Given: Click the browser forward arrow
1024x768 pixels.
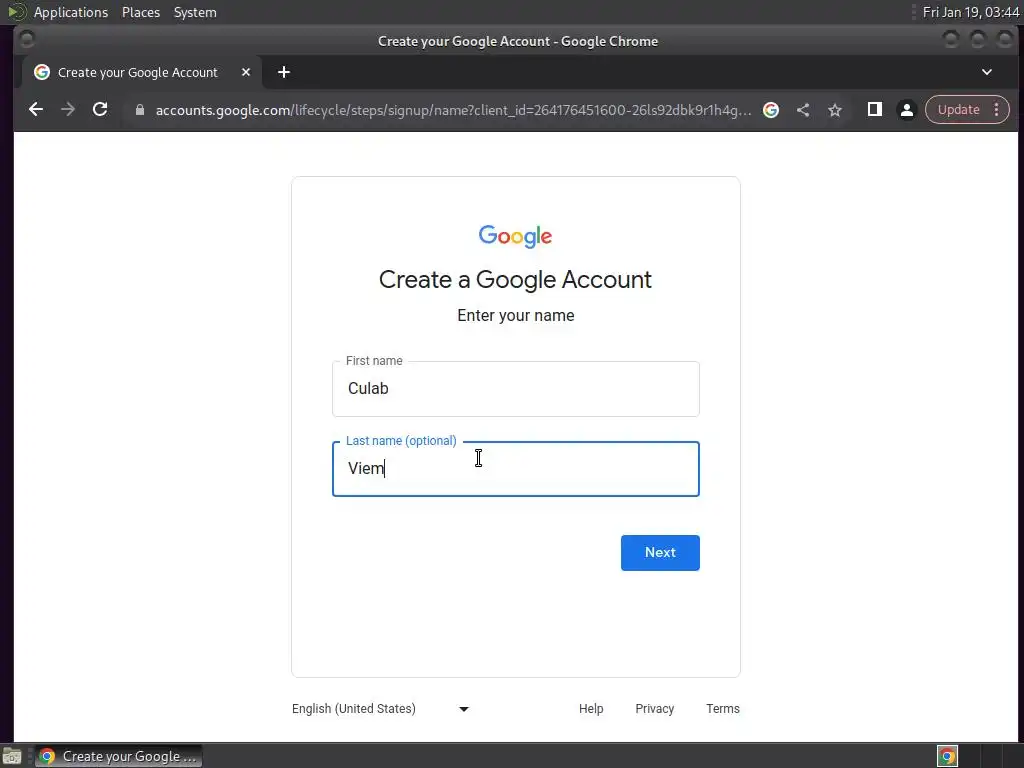Looking at the screenshot, I should (68, 110).
